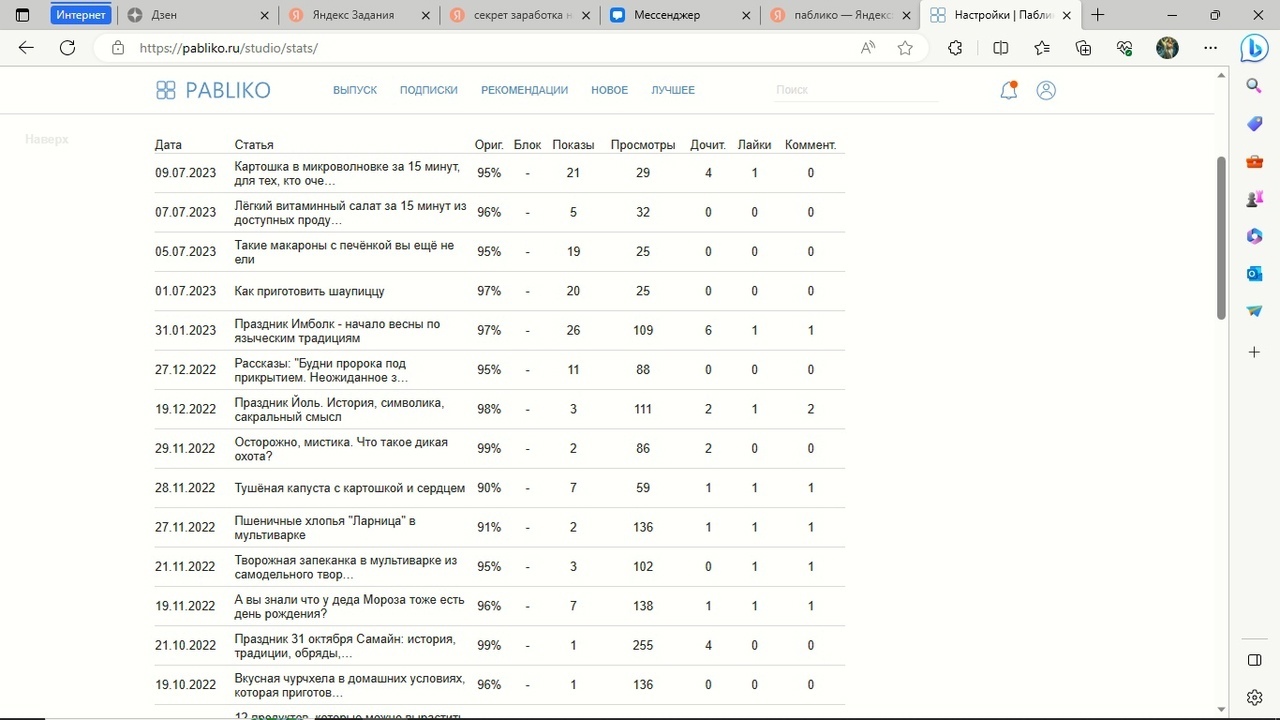Open the user profile icon

point(1046,90)
